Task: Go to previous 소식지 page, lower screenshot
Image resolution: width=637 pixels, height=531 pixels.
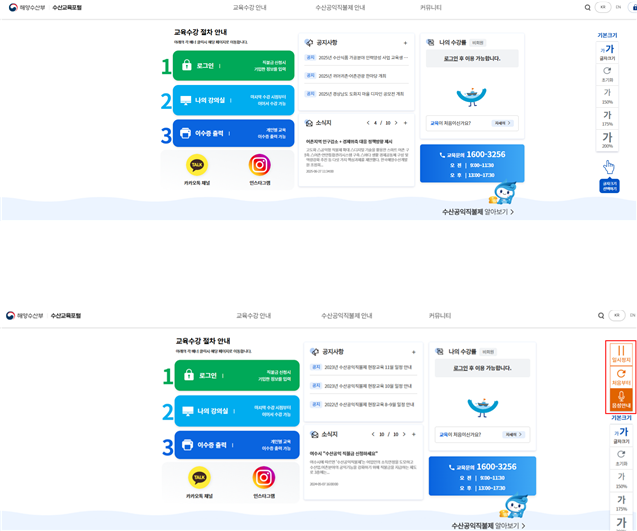Action: (x=373, y=434)
